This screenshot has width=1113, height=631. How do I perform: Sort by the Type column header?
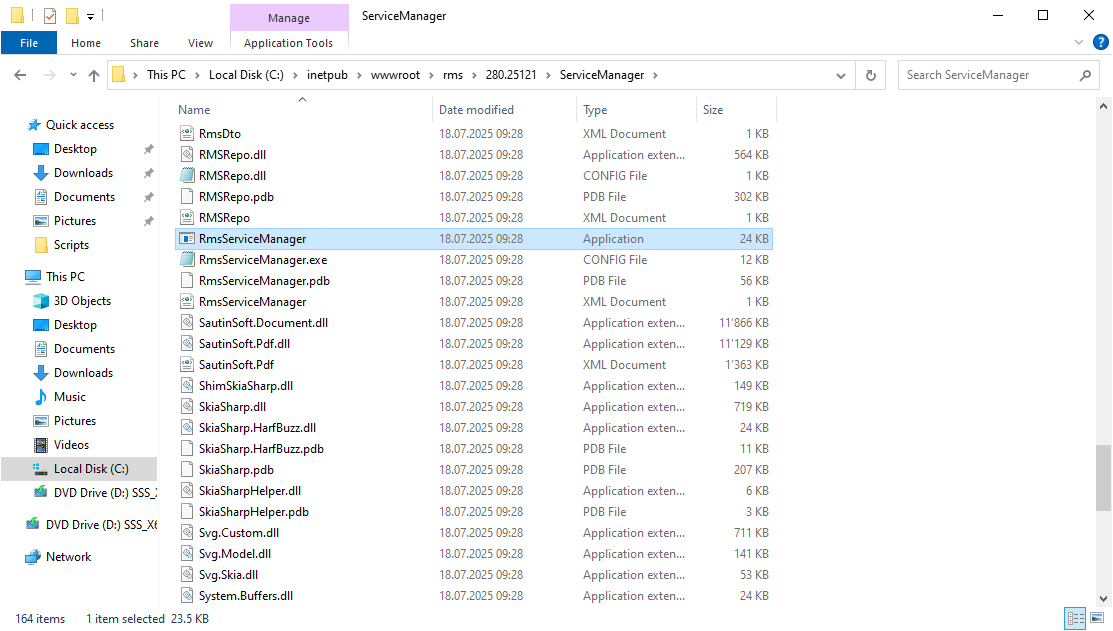637,110
